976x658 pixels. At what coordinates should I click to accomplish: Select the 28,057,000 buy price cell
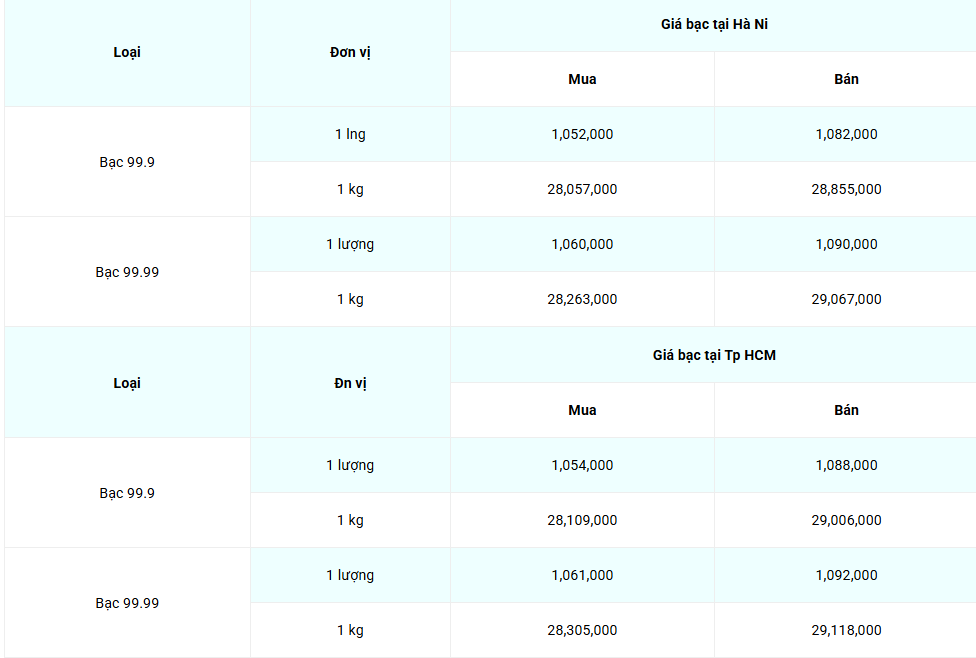point(582,189)
